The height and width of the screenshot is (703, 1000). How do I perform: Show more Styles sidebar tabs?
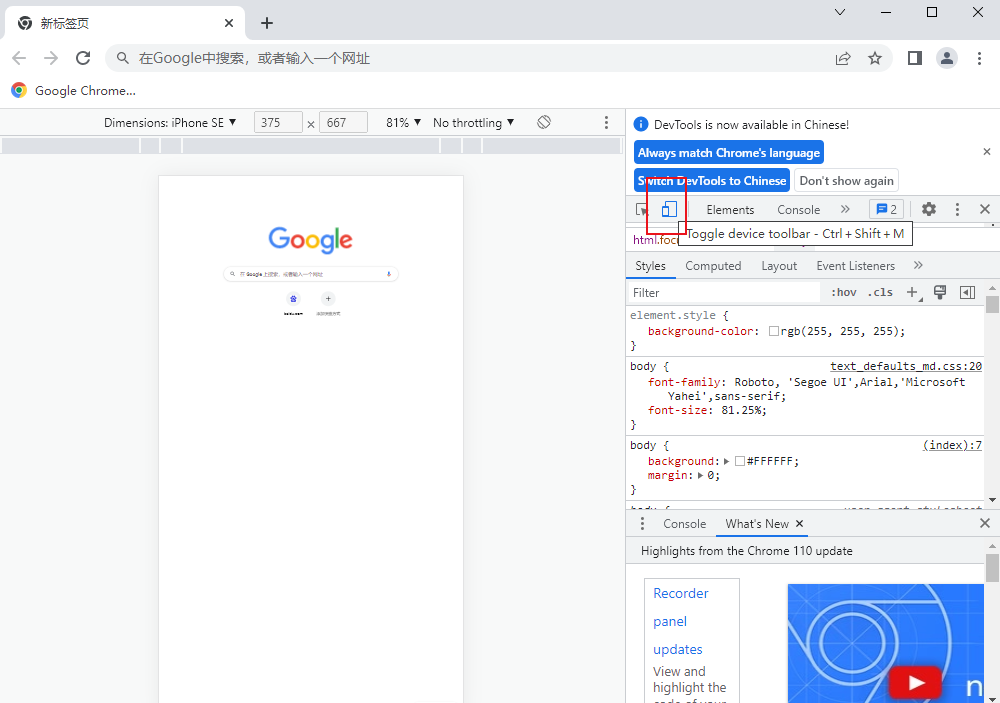point(918,265)
